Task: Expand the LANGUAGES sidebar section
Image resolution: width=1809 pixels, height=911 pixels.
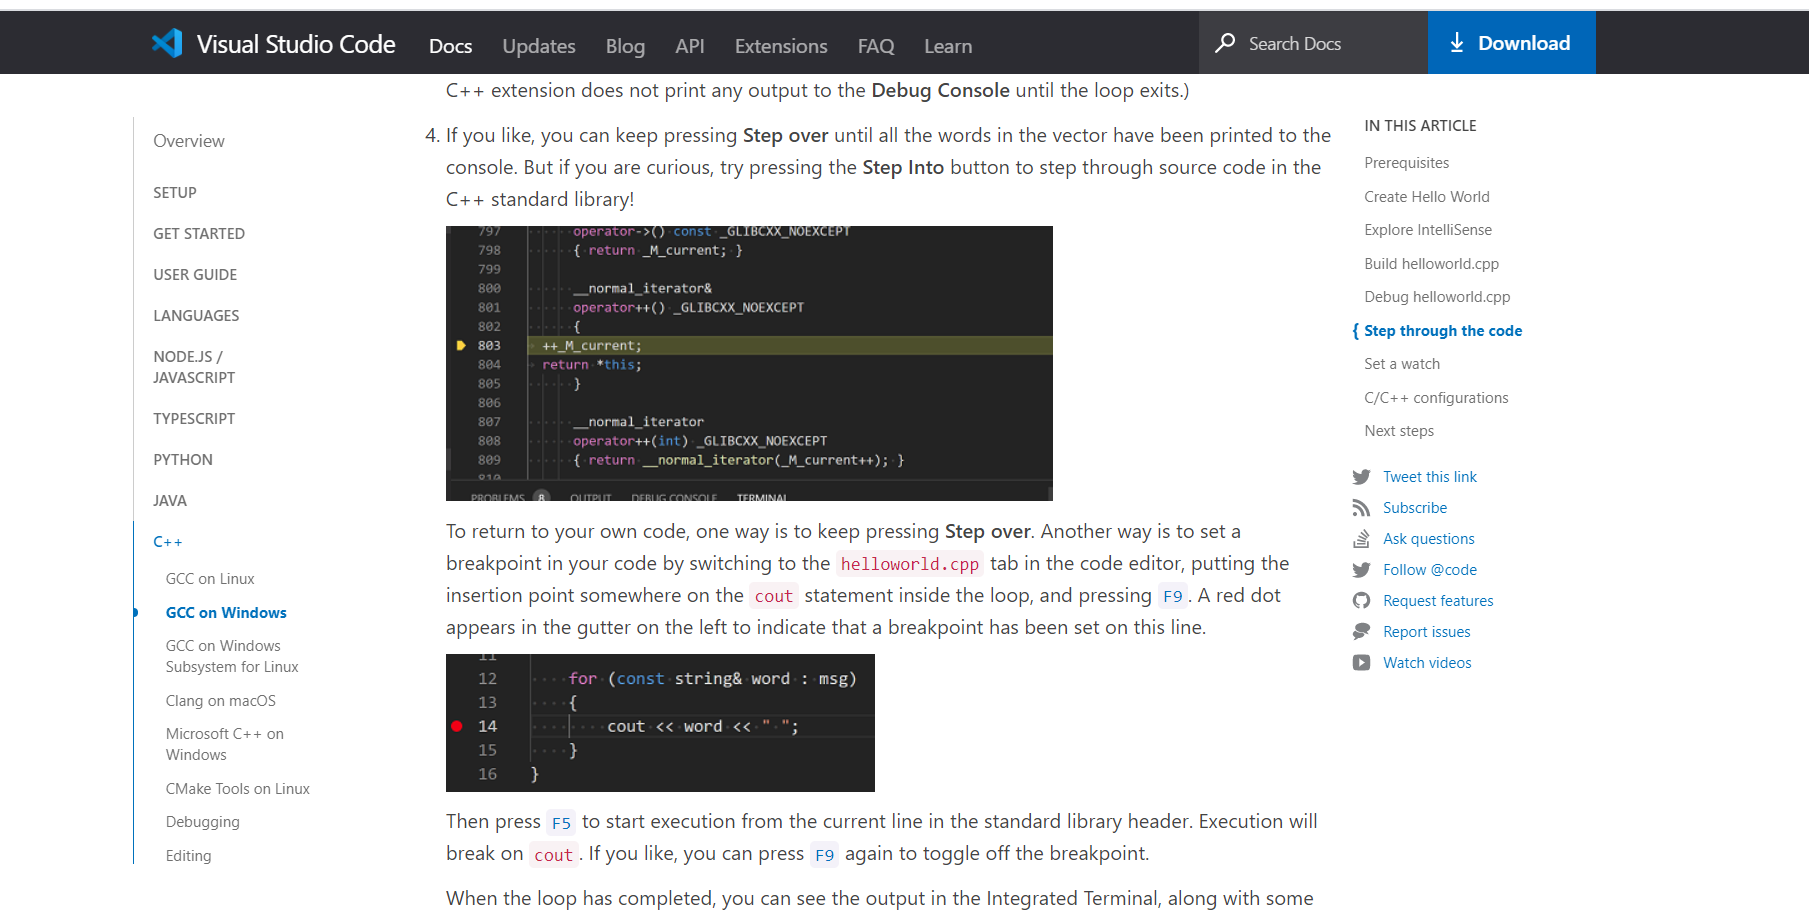Action: click(x=196, y=315)
